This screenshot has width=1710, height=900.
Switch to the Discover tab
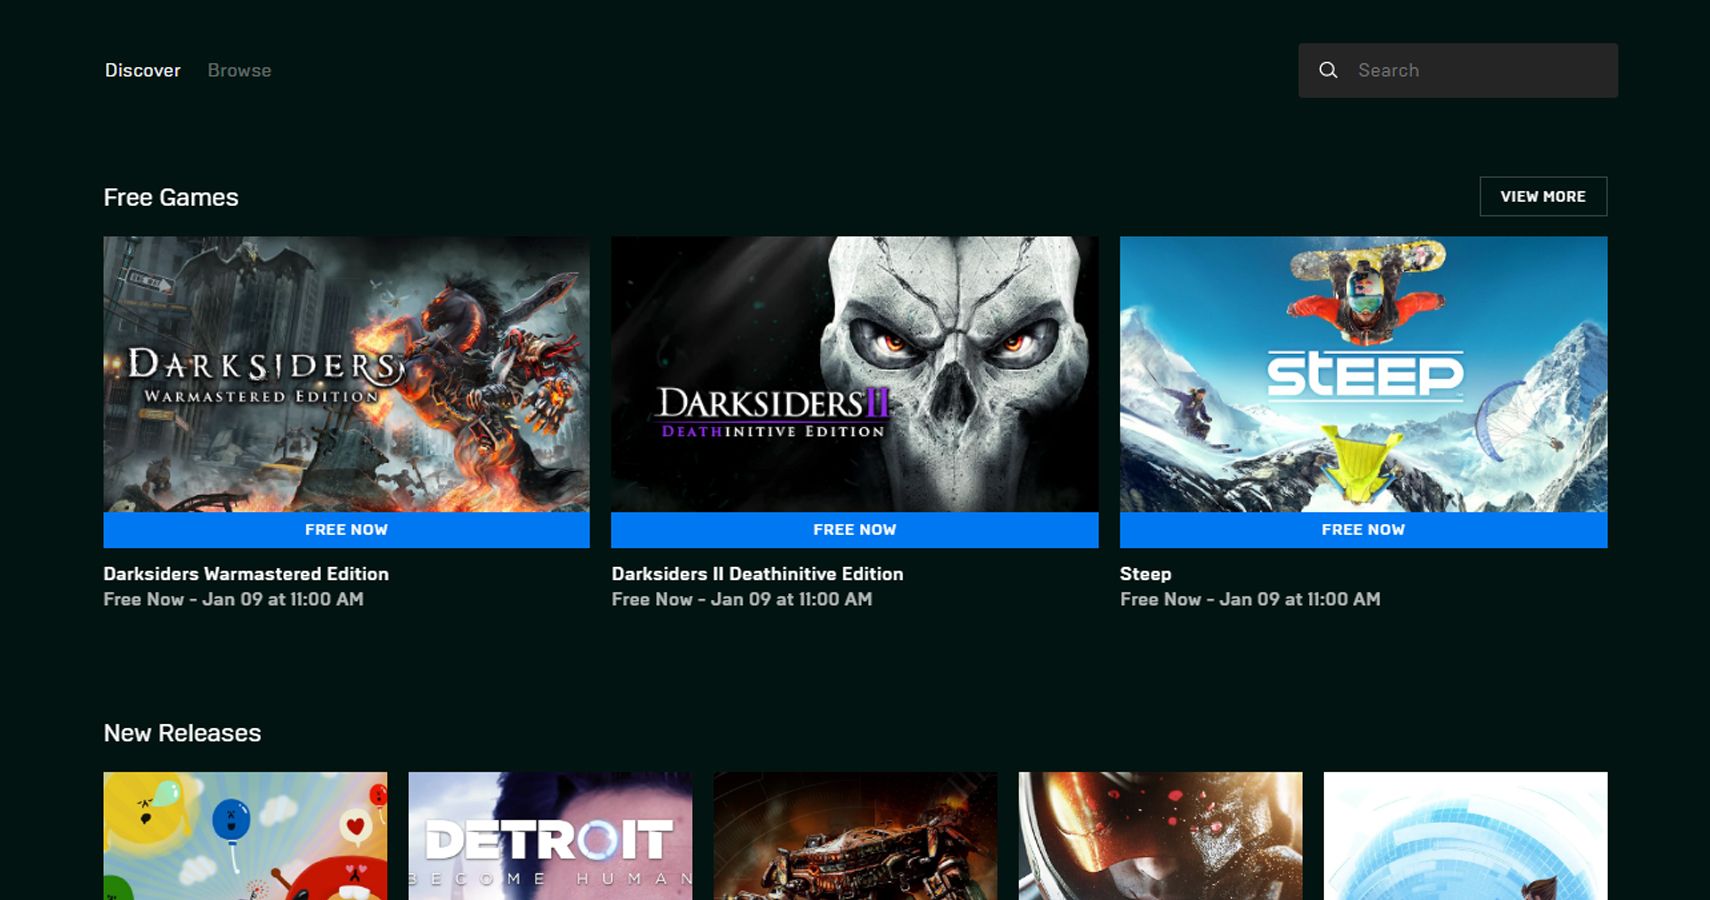[143, 70]
